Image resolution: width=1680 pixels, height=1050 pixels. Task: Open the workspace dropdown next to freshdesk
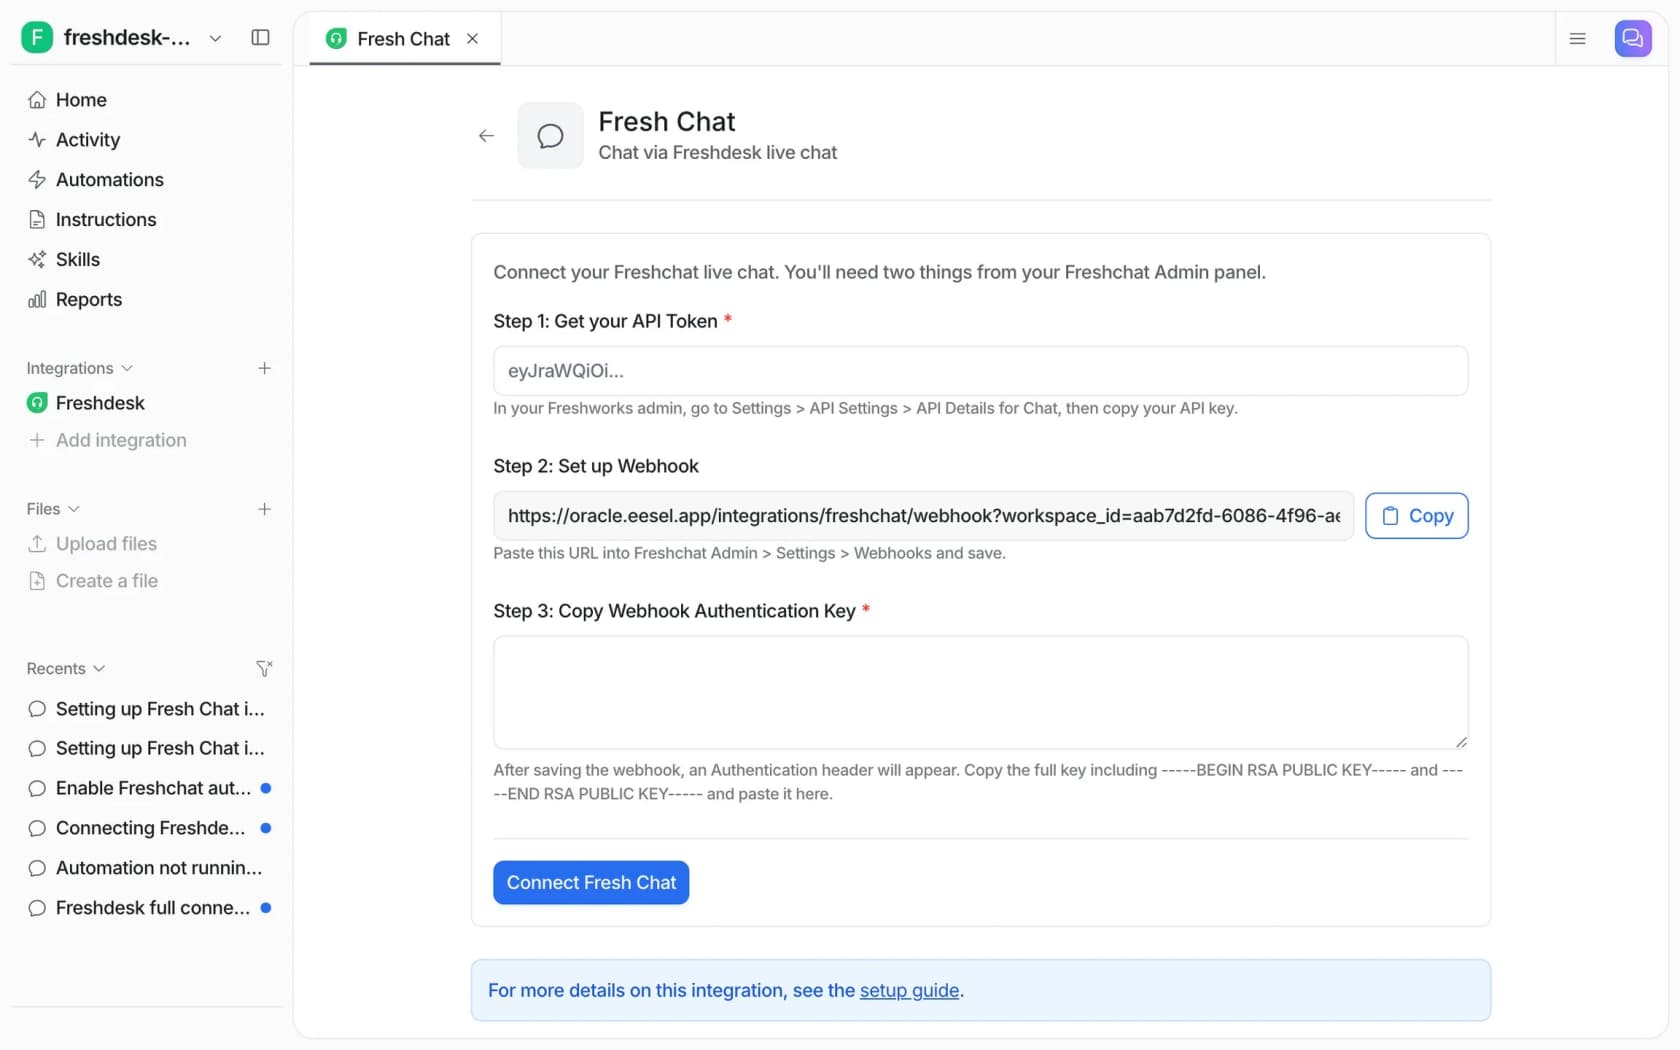pos(215,38)
